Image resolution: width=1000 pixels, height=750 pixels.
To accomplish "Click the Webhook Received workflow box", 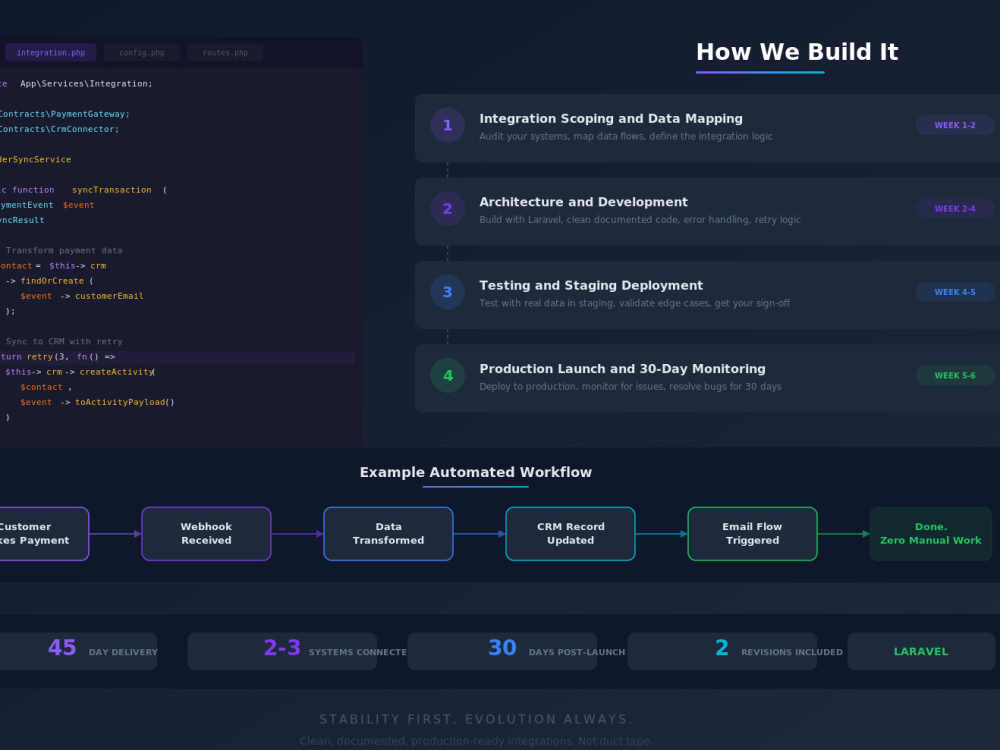I will tap(206, 534).
